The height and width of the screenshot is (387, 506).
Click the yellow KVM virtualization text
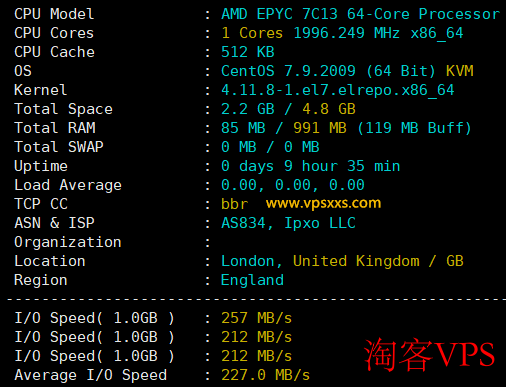(x=460, y=71)
